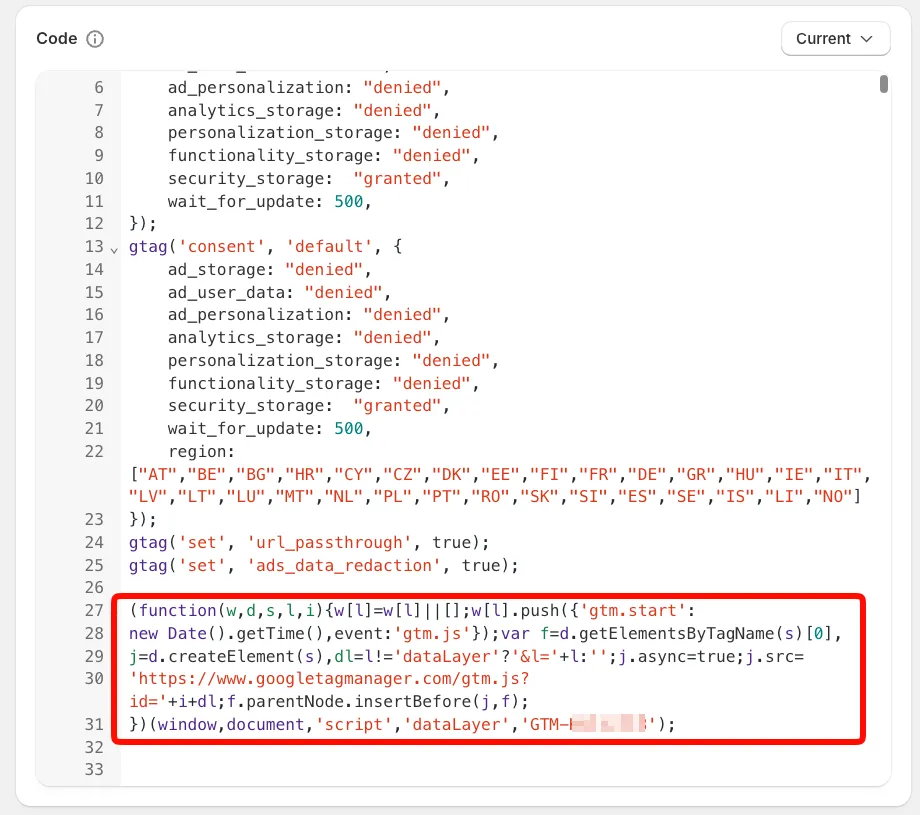Image resolution: width=920 pixels, height=815 pixels.
Task: Click line number 12 in the gutter
Action: [94, 224]
